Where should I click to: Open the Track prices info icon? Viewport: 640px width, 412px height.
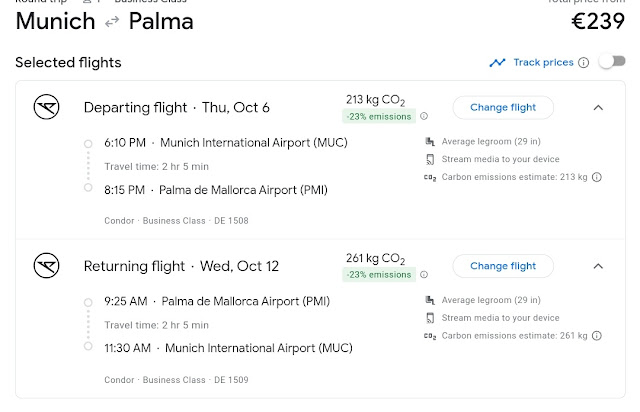583,63
